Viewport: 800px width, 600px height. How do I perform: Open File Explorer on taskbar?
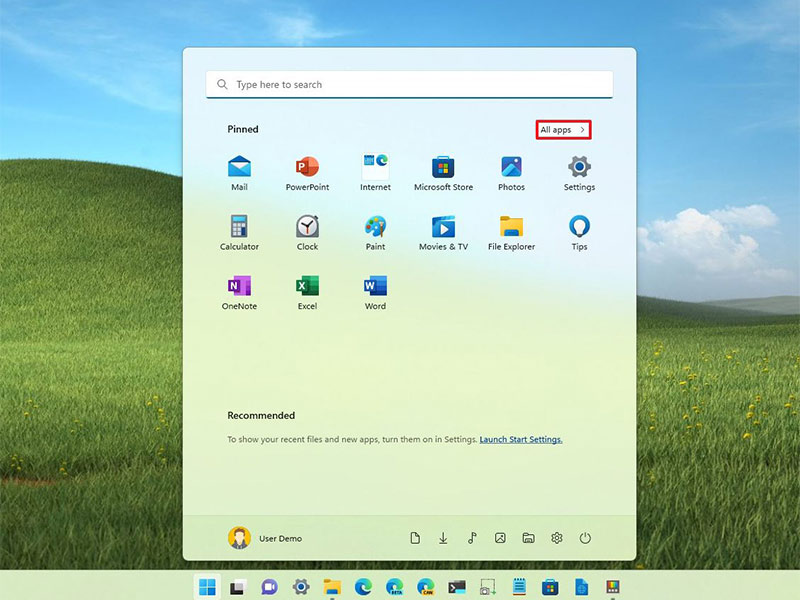(x=332, y=587)
